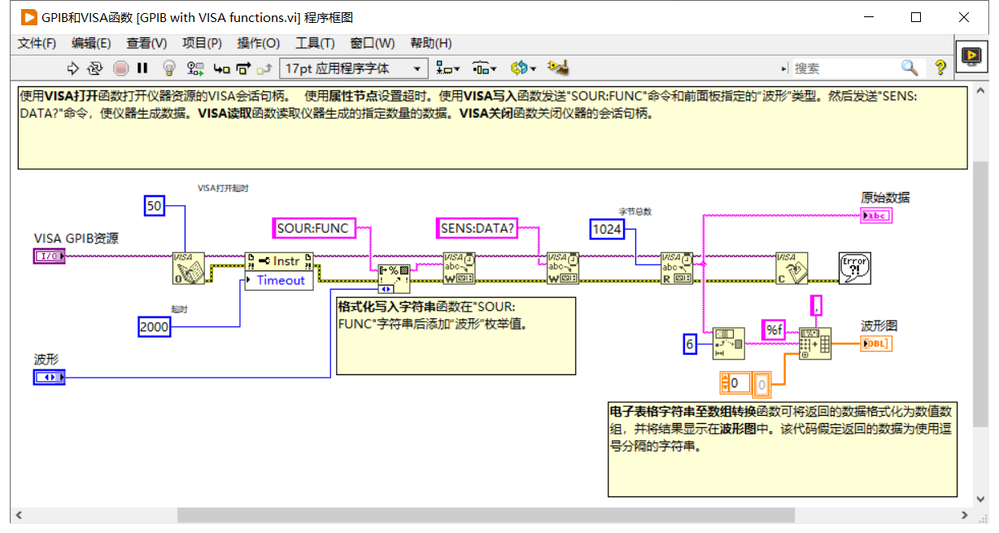Image resolution: width=999 pixels, height=533 pixels.
Task: Click the horizontal scrollbar thumb
Action: tap(486, 515)
